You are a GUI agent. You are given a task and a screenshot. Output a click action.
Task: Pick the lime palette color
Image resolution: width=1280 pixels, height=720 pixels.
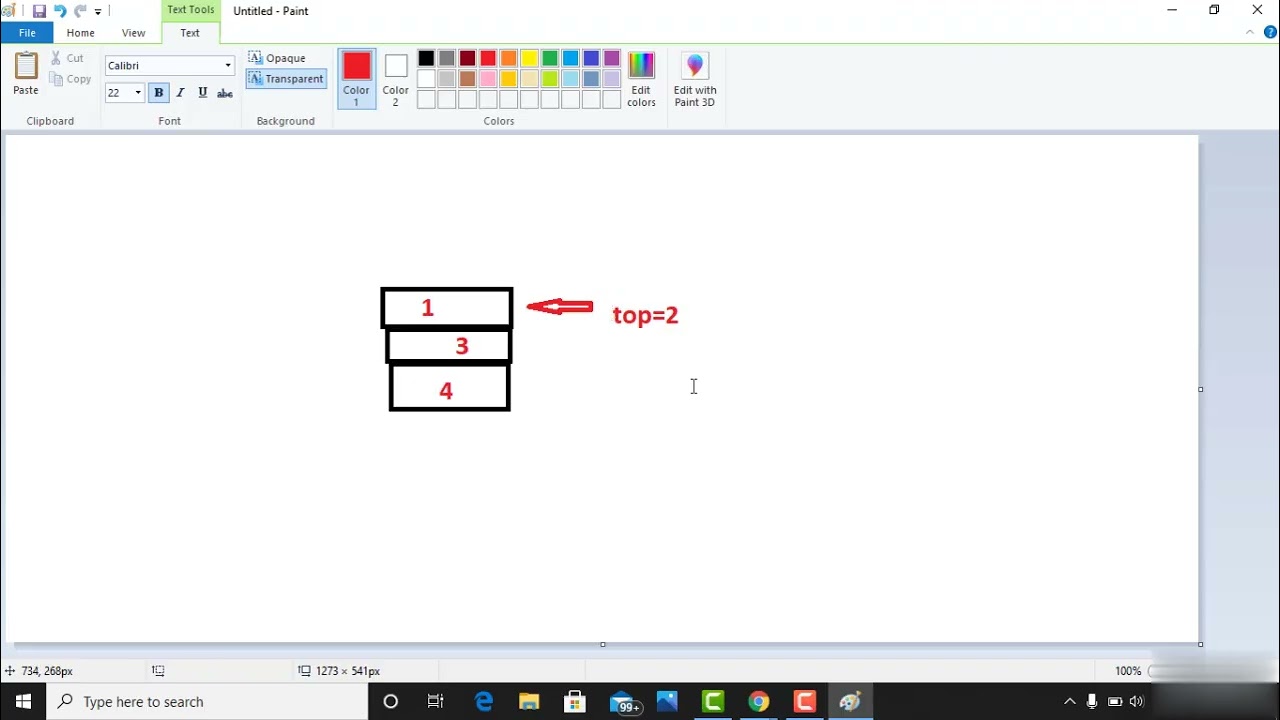550,79
